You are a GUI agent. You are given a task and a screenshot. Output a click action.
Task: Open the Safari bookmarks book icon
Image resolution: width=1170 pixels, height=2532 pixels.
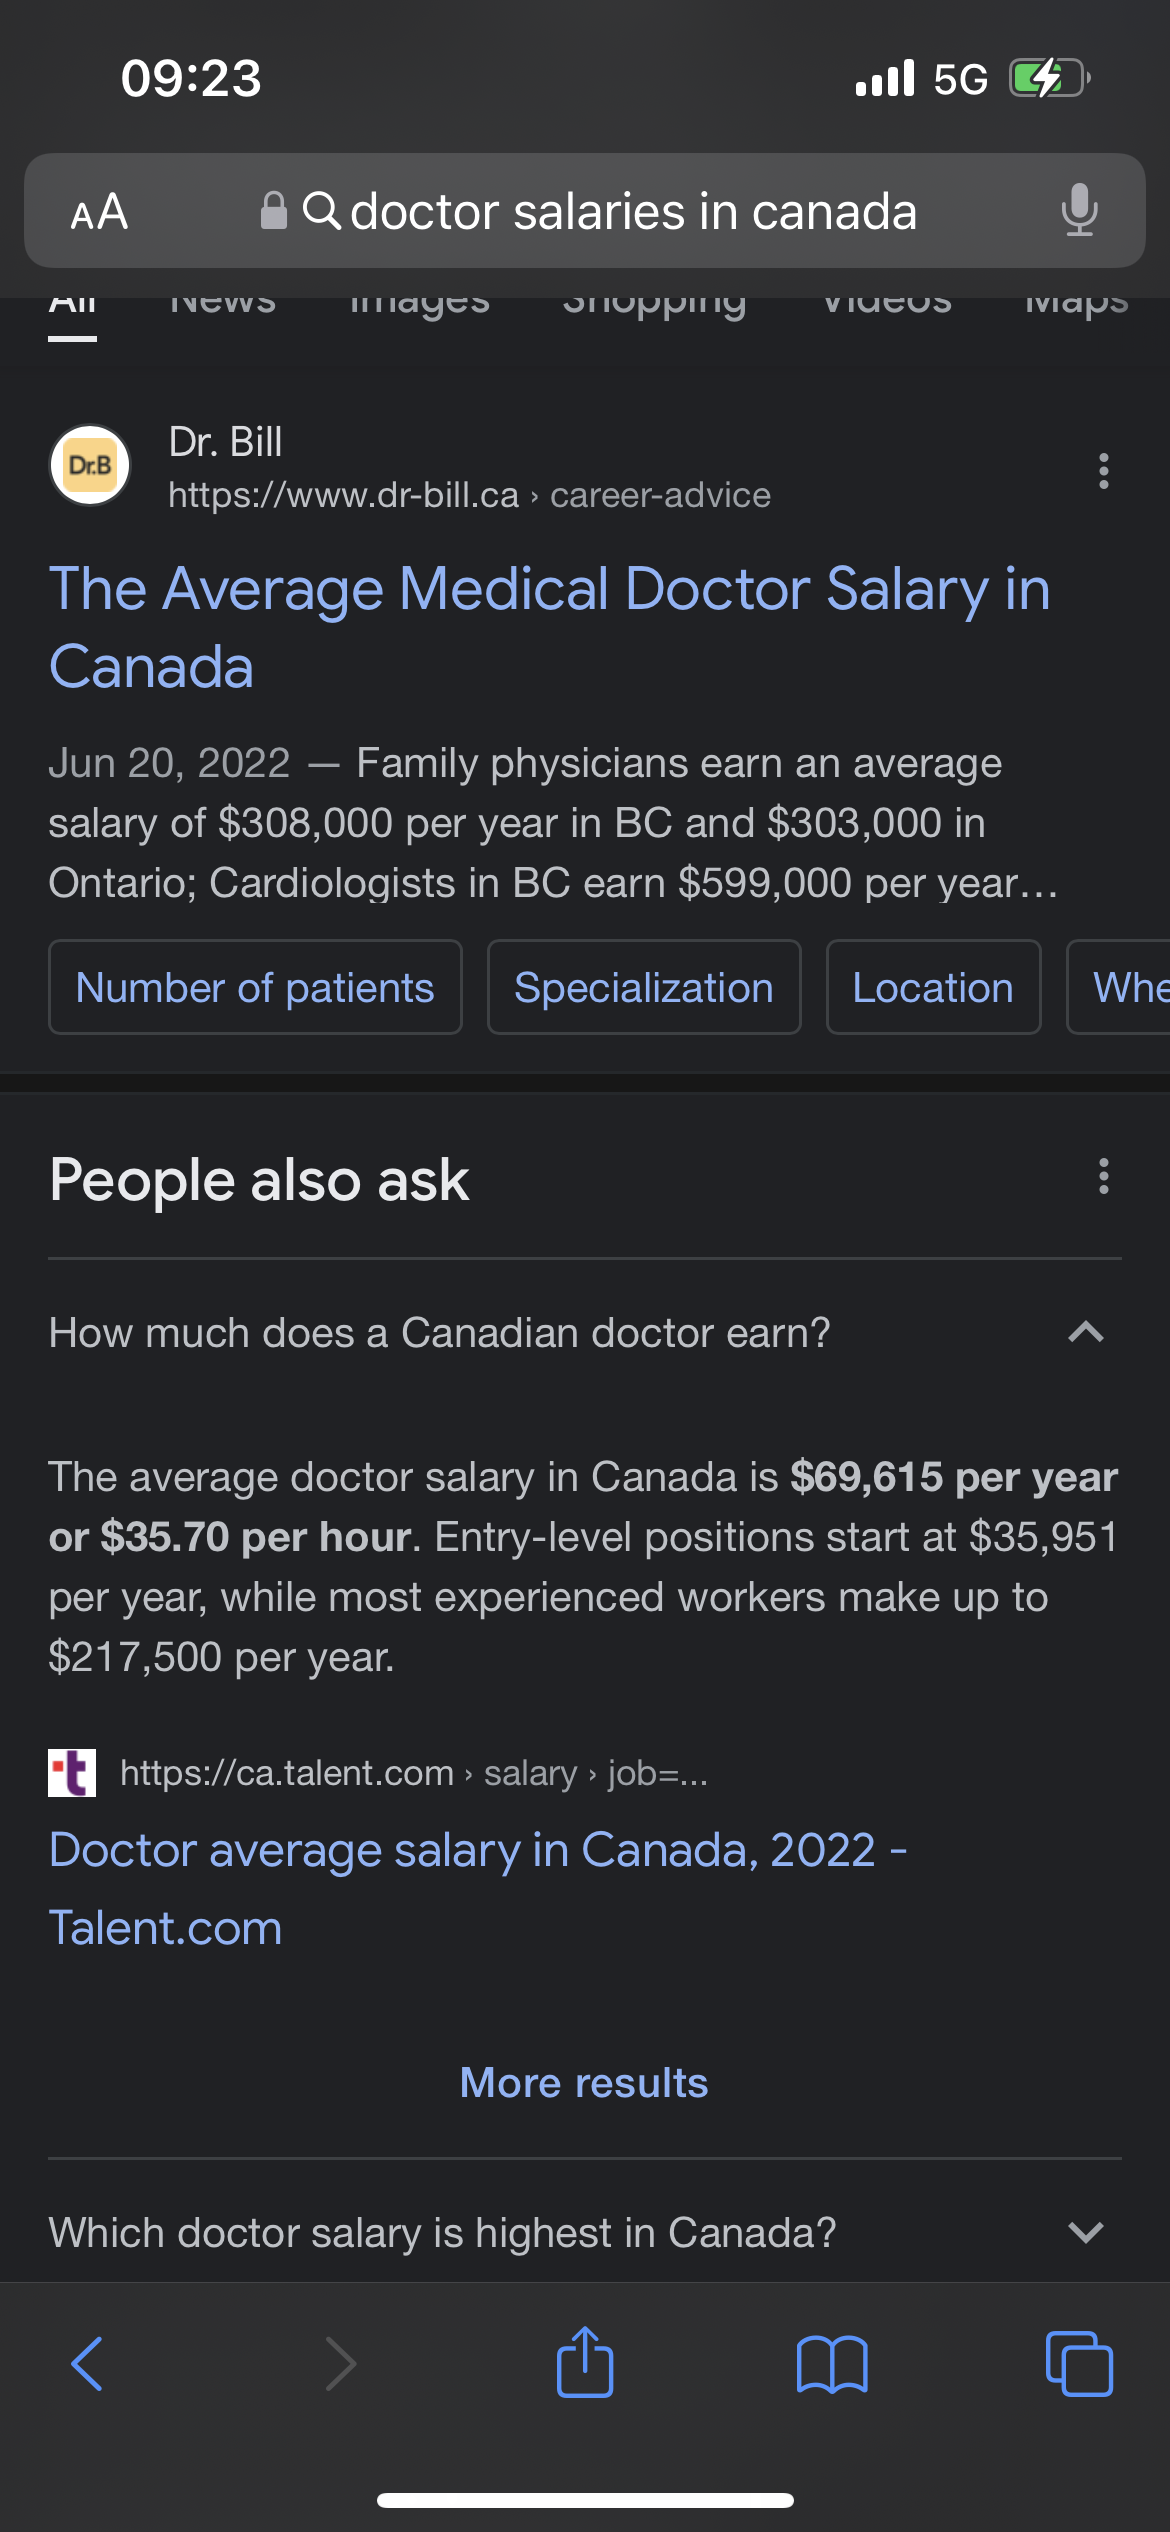832,2364
